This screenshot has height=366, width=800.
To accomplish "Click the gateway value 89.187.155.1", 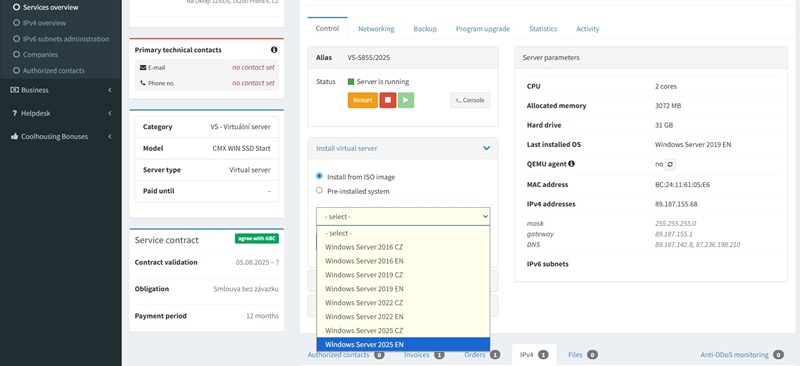I will click(x=673, y=234).
